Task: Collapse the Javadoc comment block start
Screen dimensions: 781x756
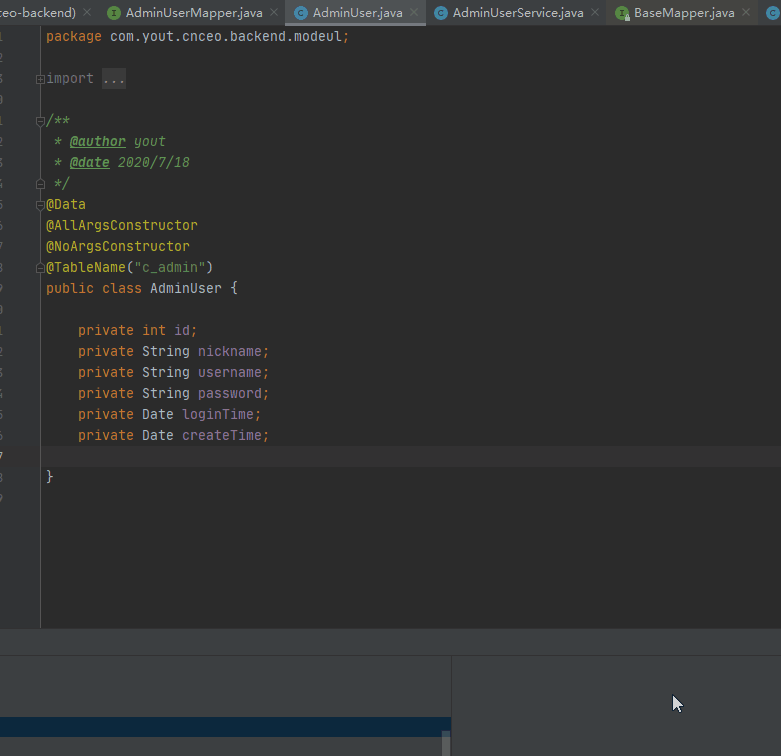Action: point(40,121)
